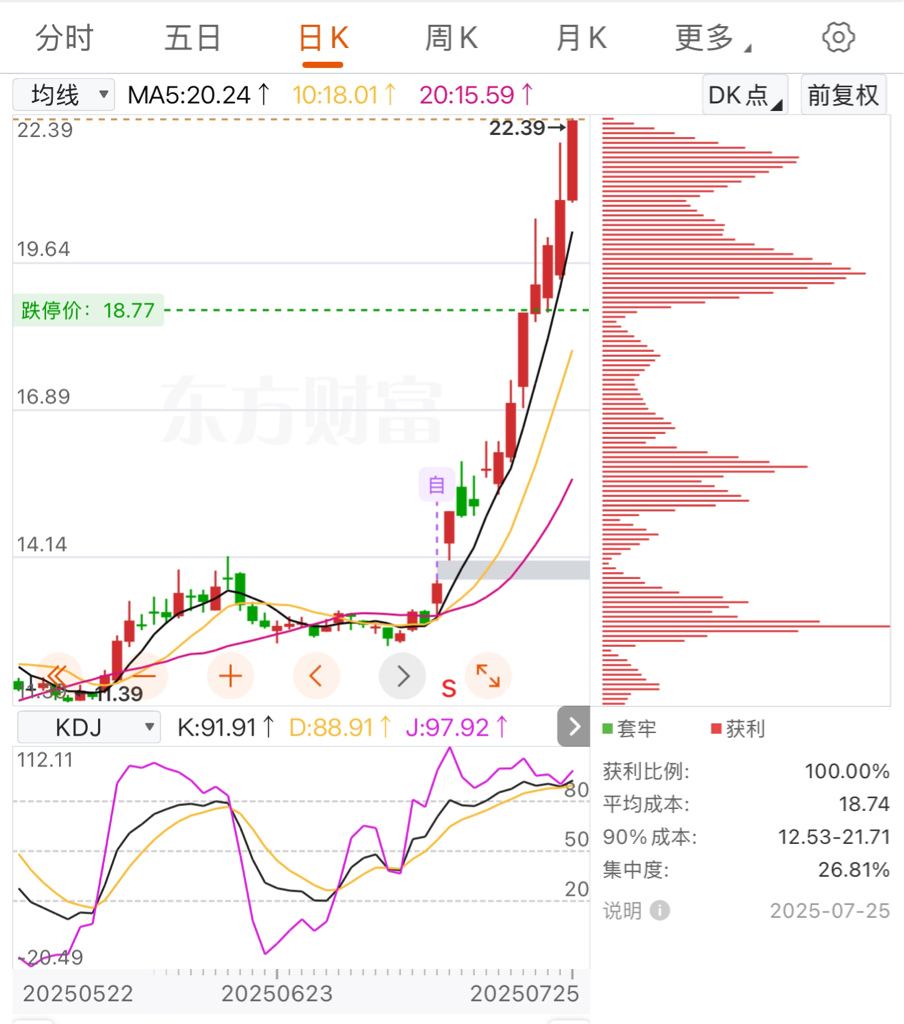904x1024 pixels.
Task: Tap the chip date 2025-07-25
Action: click(x=830, y=910)
